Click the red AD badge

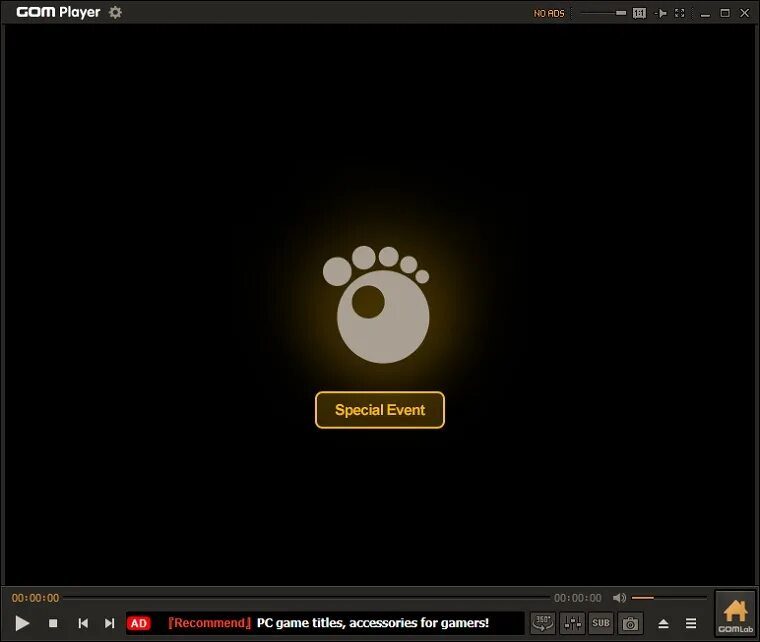pyautogui.click(x=139, y=623)
